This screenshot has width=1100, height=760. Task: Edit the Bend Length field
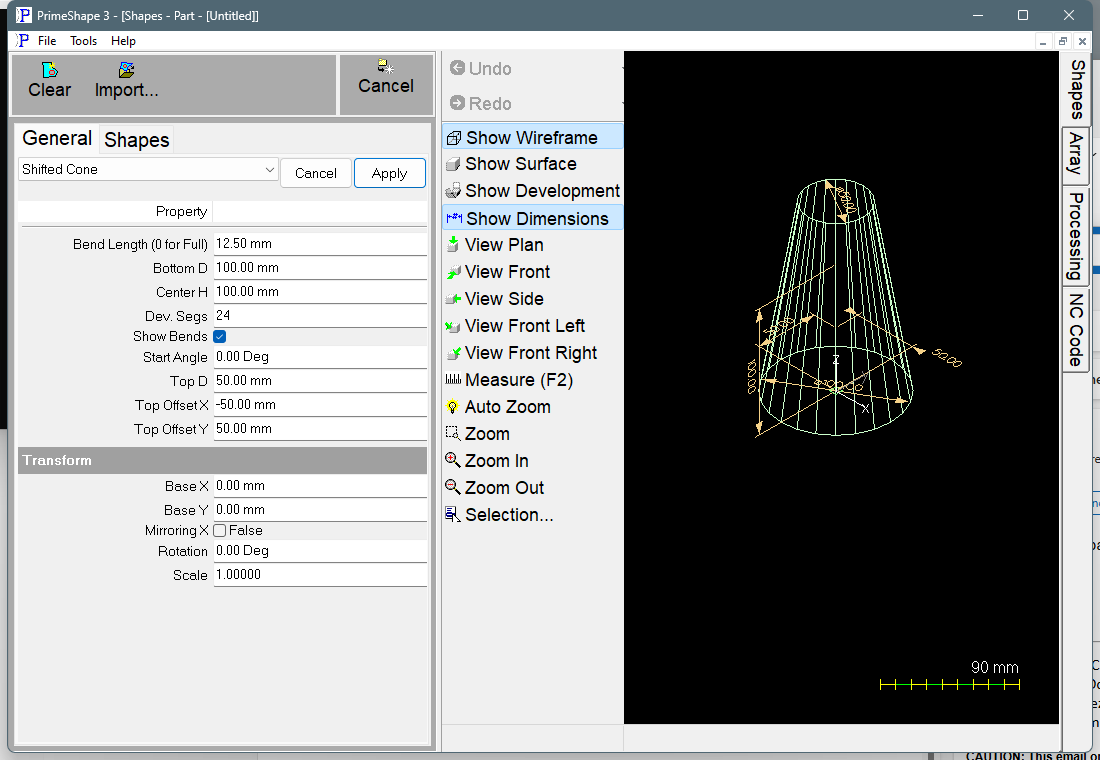point(320,244)
